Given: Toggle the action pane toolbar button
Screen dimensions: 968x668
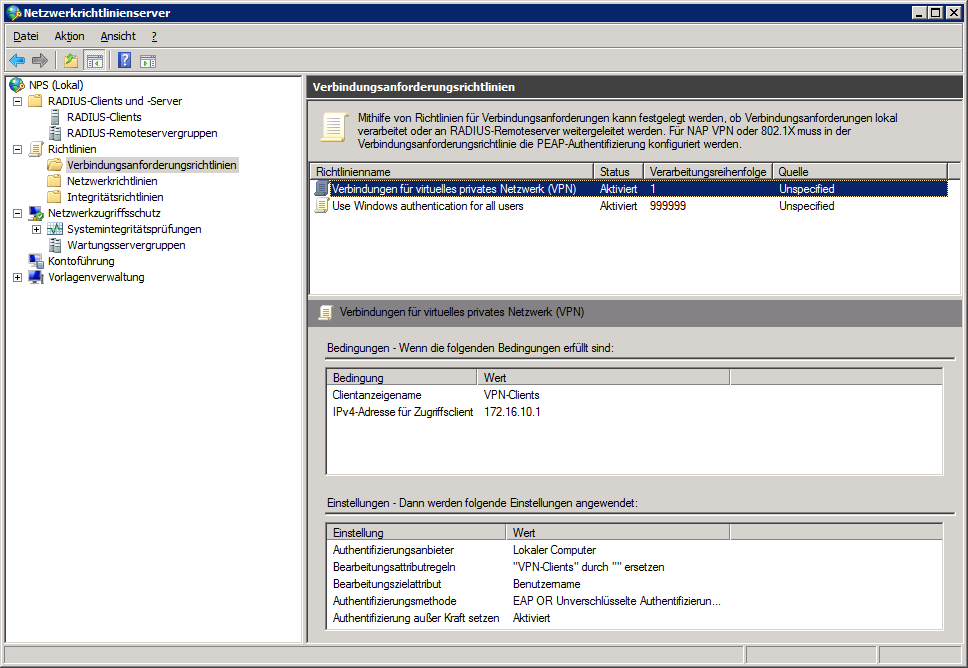Looking at the screenshot, I should tap(148, 60).
